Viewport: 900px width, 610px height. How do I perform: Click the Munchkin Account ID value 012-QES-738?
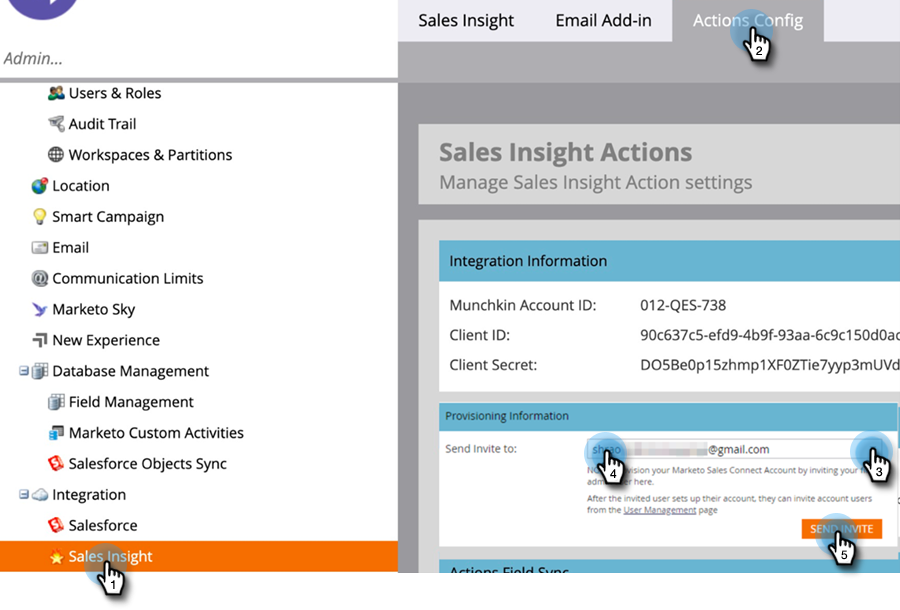(x=683, y=305)
